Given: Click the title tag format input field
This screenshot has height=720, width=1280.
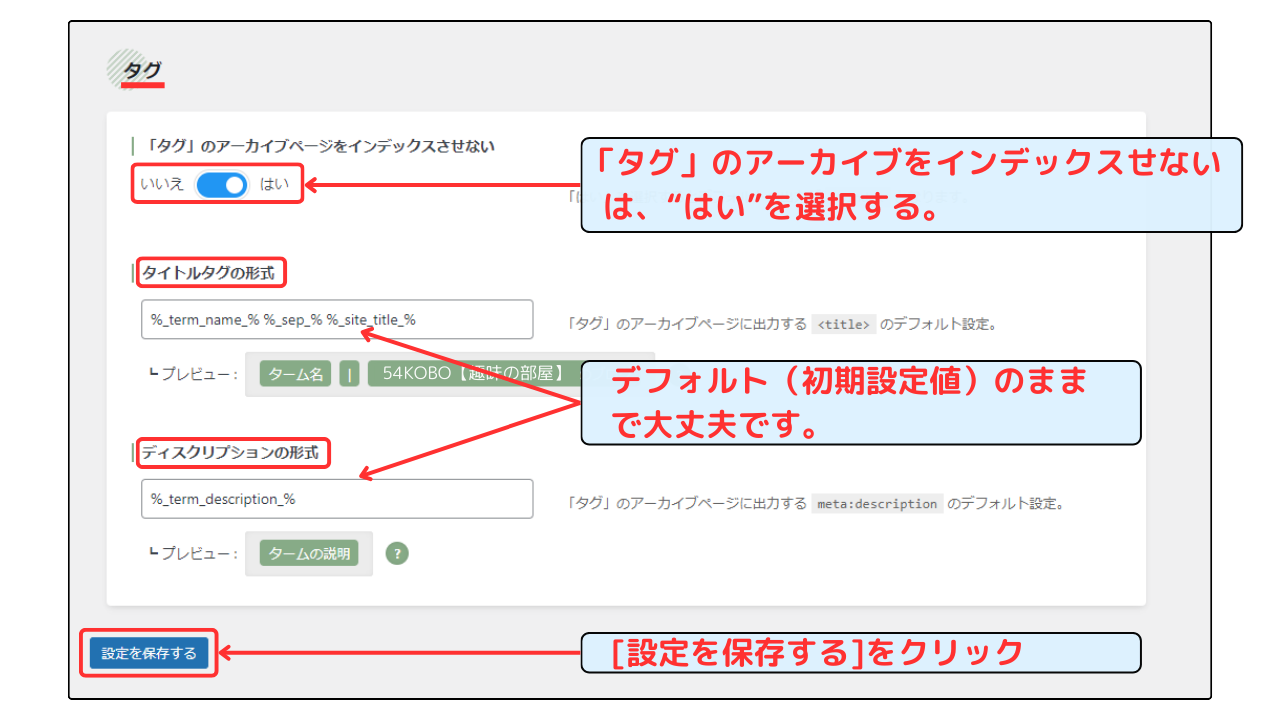Looking at the screenshot, I should 337,320.
